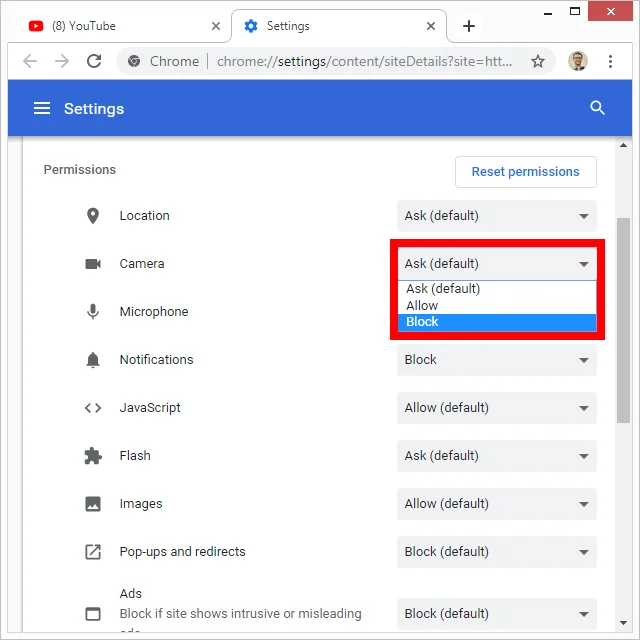Go back using the back arrow
This screenshot has width=640, height=640.
tap(30, 62)
